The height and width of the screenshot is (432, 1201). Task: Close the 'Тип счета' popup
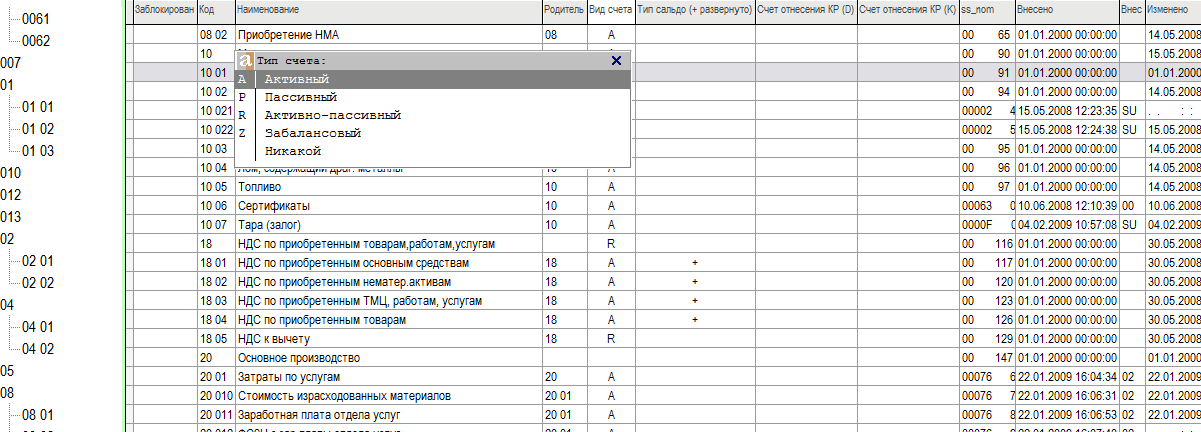coord(616,60)
